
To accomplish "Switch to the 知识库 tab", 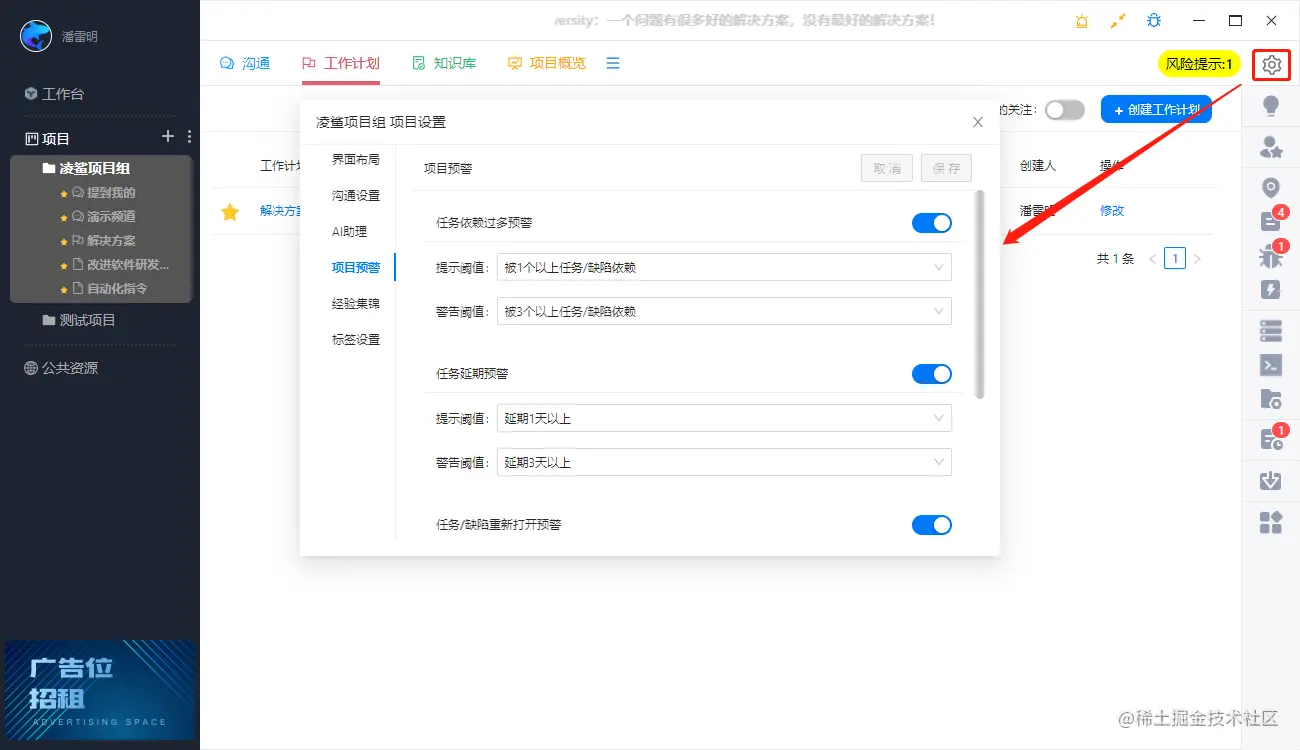I will point(444,63).
